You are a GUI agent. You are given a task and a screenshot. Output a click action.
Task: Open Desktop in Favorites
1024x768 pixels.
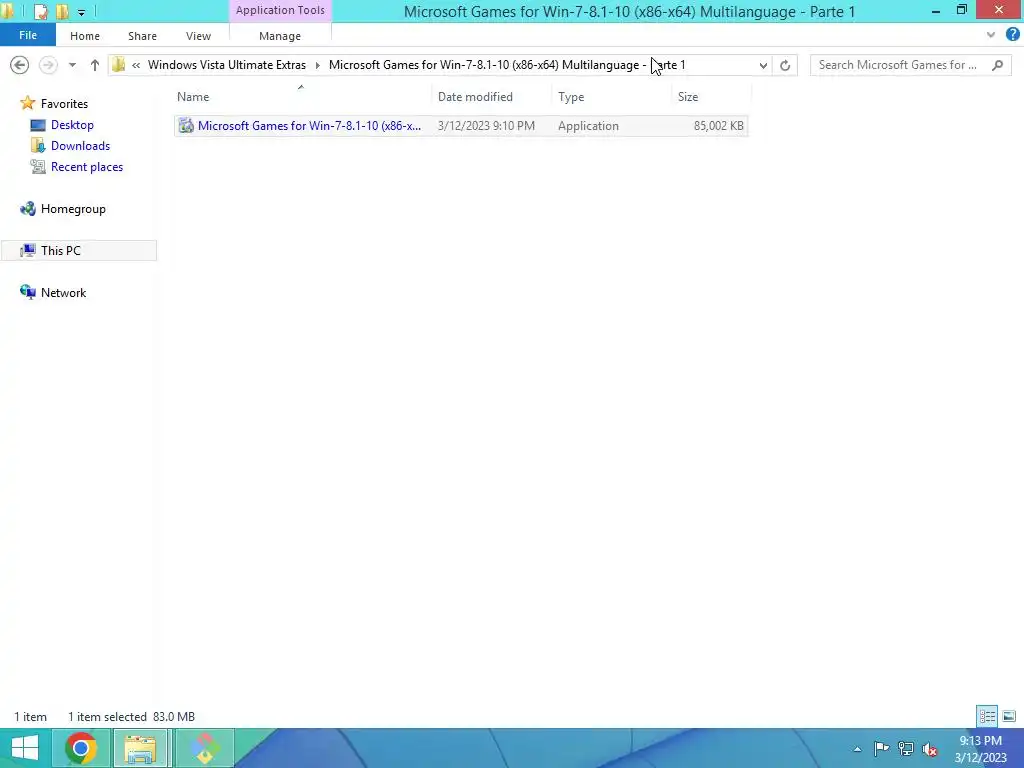tap(72, 125)
